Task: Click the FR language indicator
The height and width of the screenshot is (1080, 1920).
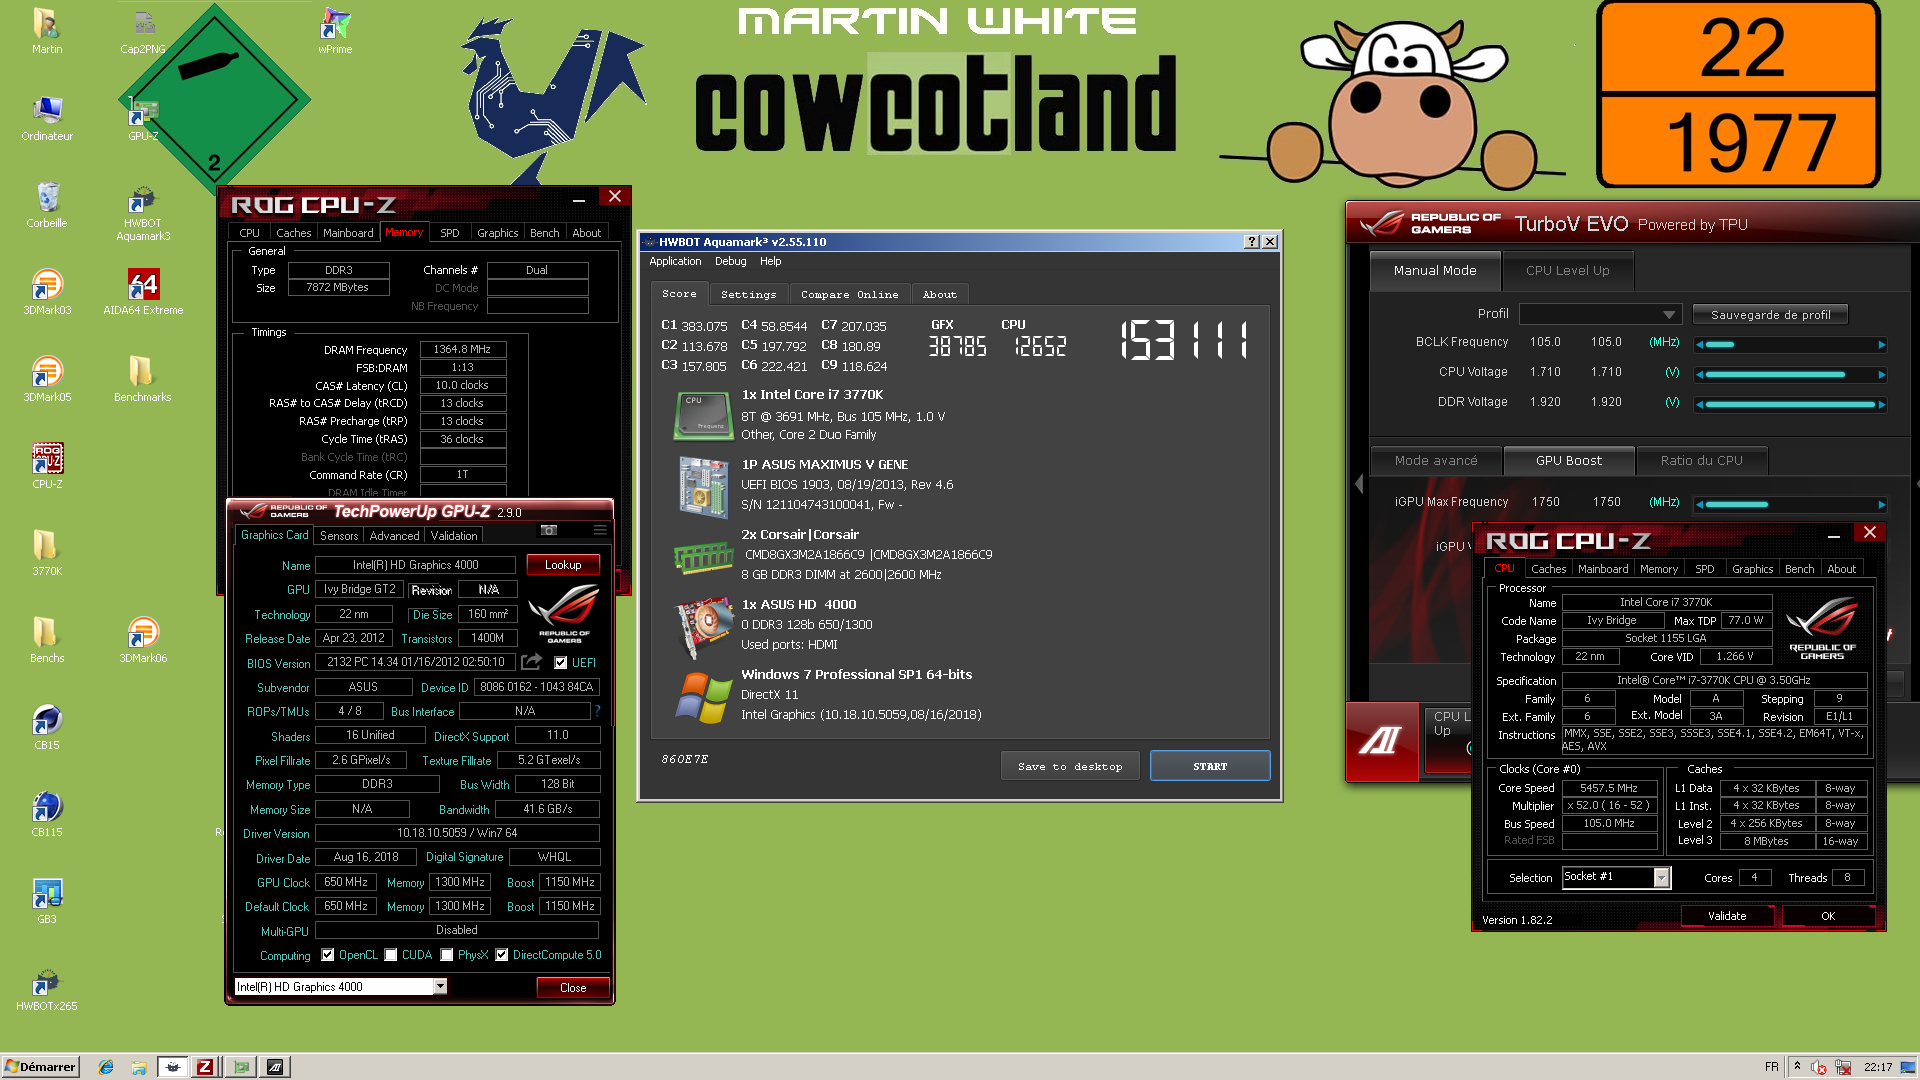Action: (1772, 1067)
